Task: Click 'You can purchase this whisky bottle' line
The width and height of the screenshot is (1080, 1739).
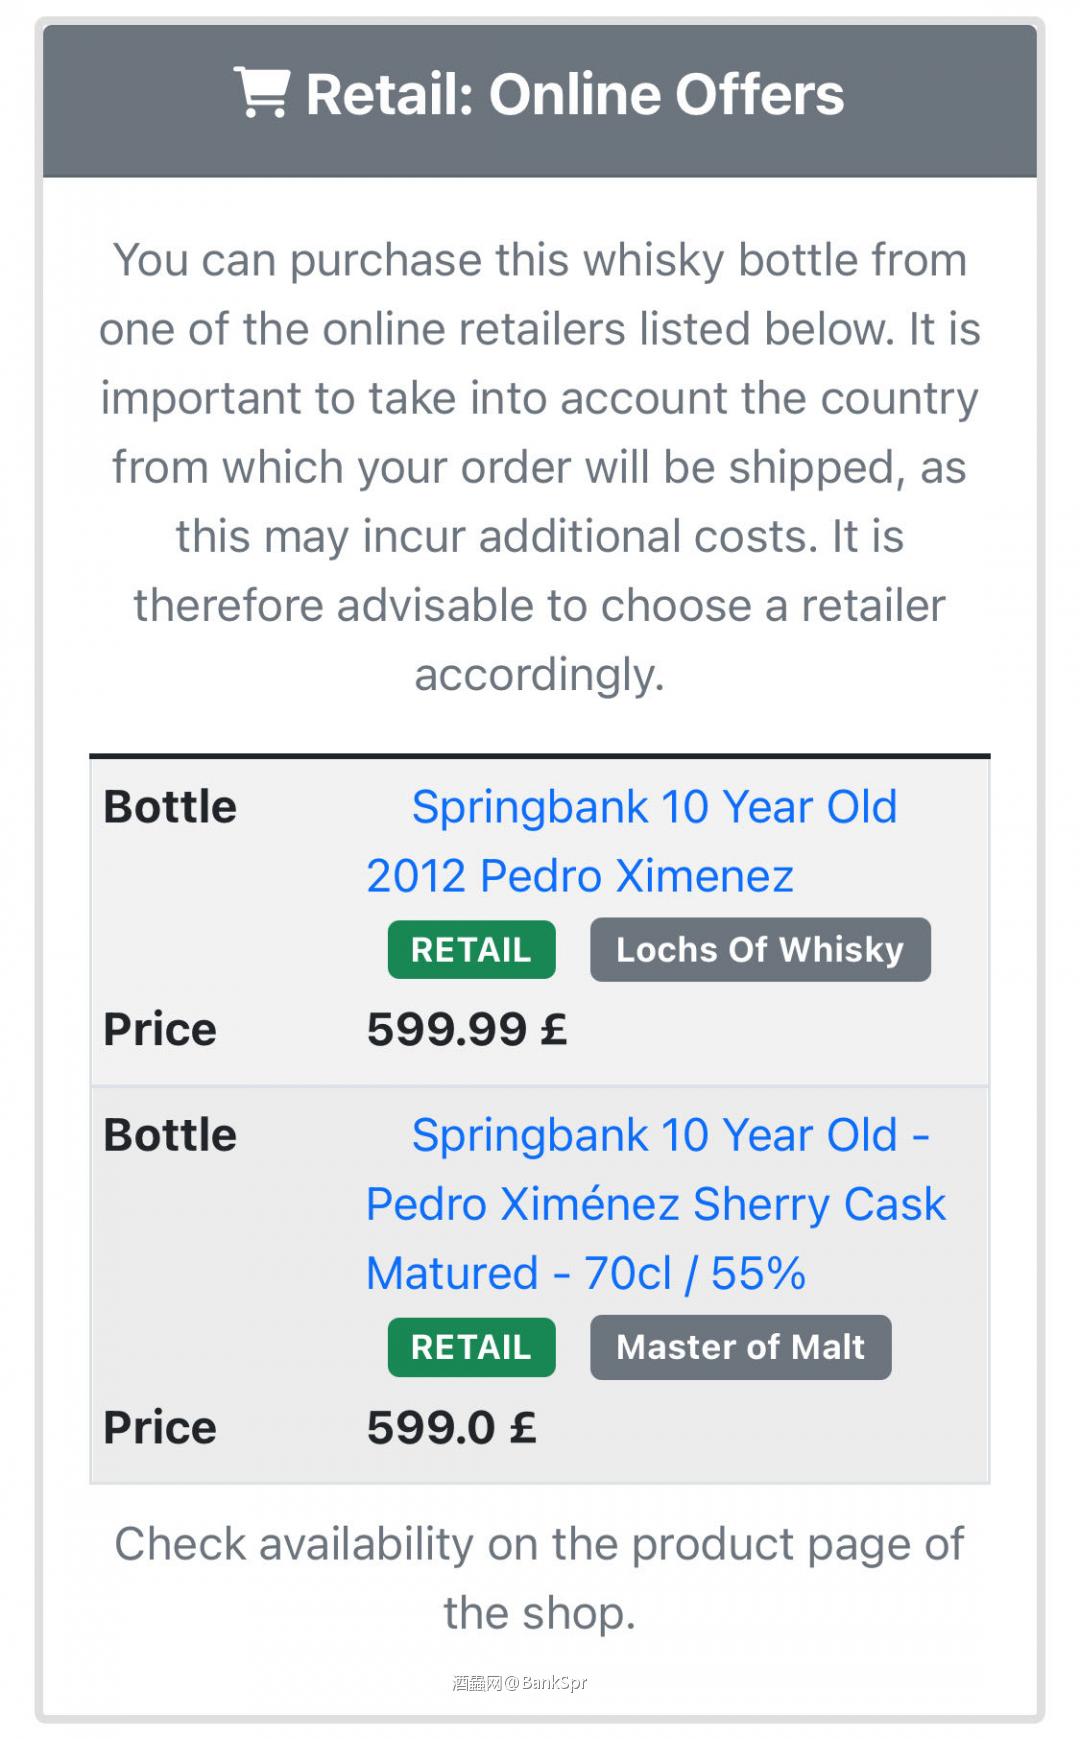Action: [x=540, y=260]
